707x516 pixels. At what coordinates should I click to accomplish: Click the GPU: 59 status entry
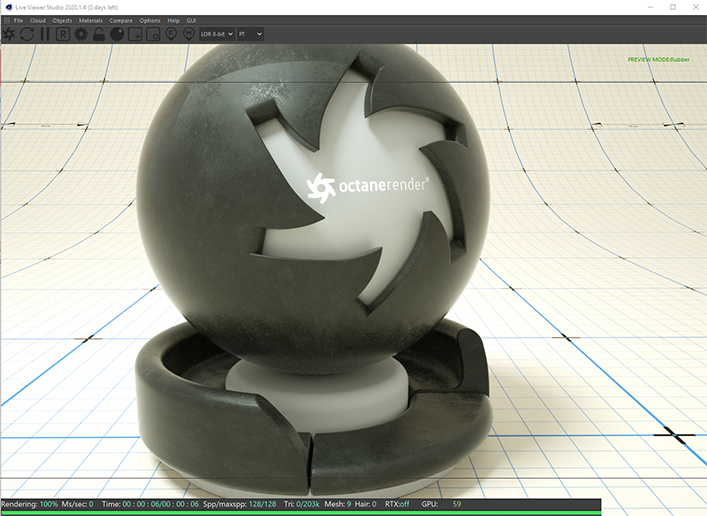(441, 504)
